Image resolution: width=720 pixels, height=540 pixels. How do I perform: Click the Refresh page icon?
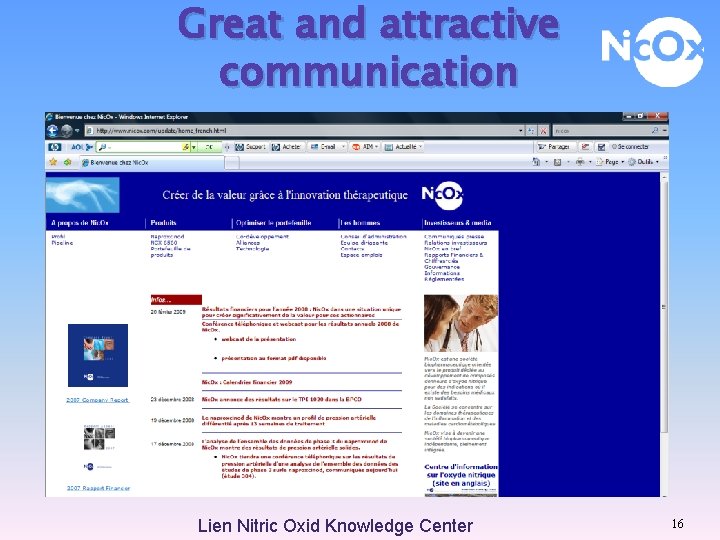tap(531, 131)
